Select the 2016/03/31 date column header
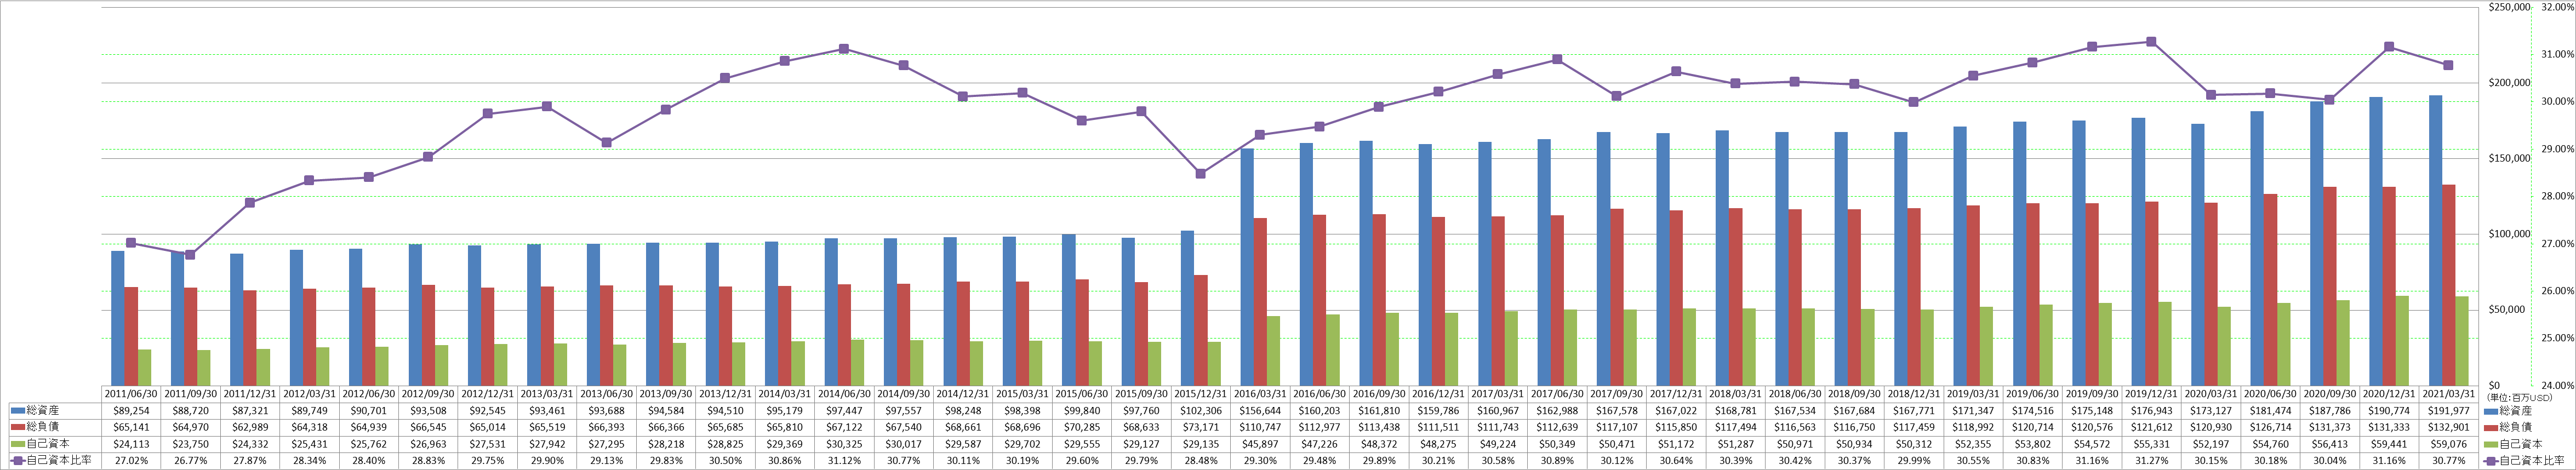This screenshot has height=470, width=2576. 1260,394
